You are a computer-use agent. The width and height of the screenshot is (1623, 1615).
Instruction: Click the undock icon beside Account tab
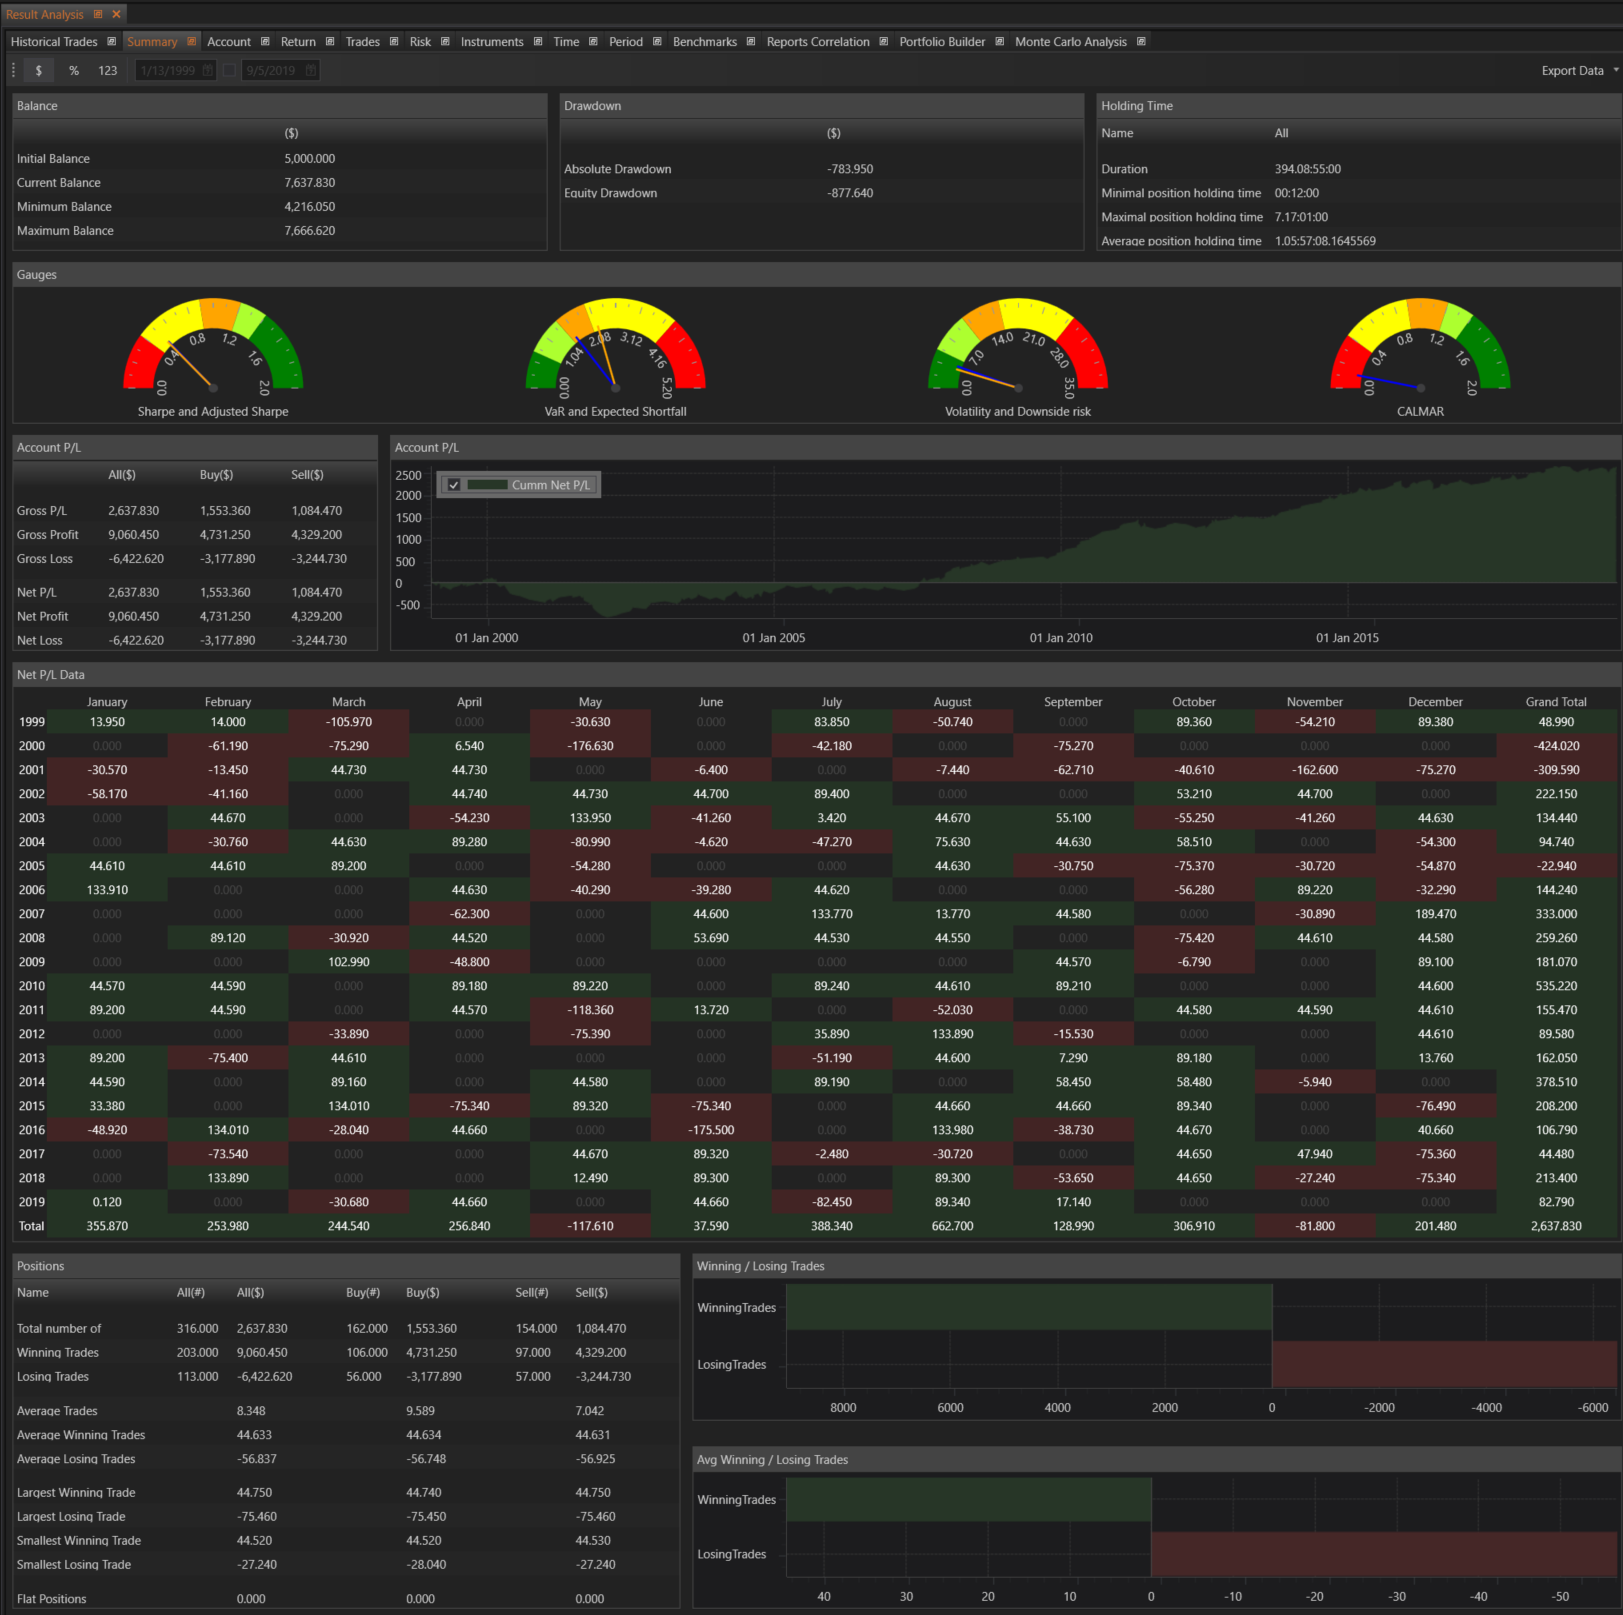coord(265,42)
